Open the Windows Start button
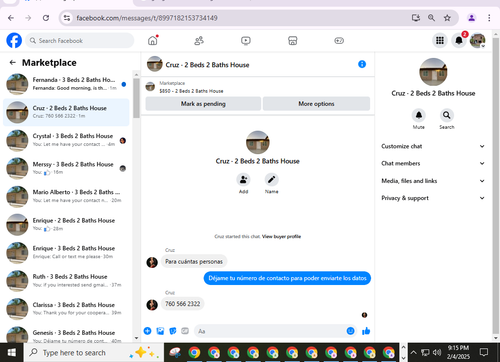Viewport: 500px width, 362px height. [x=12, y=352]
